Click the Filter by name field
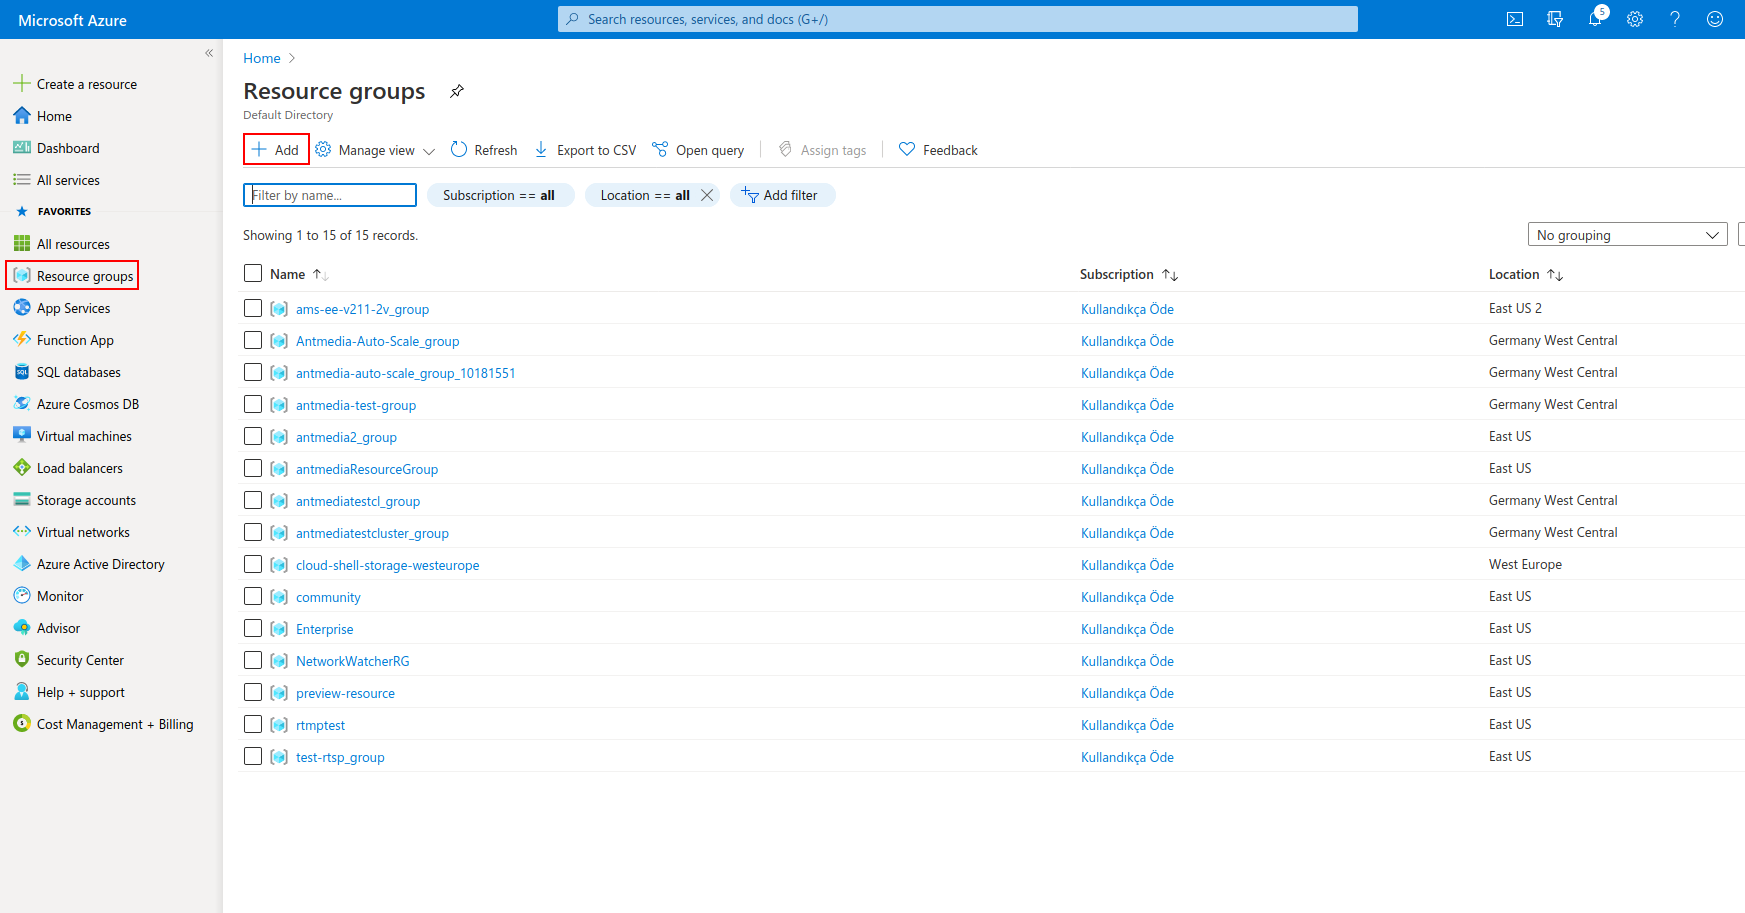This screenshot has width=1745, height=913. pos(330,195)
